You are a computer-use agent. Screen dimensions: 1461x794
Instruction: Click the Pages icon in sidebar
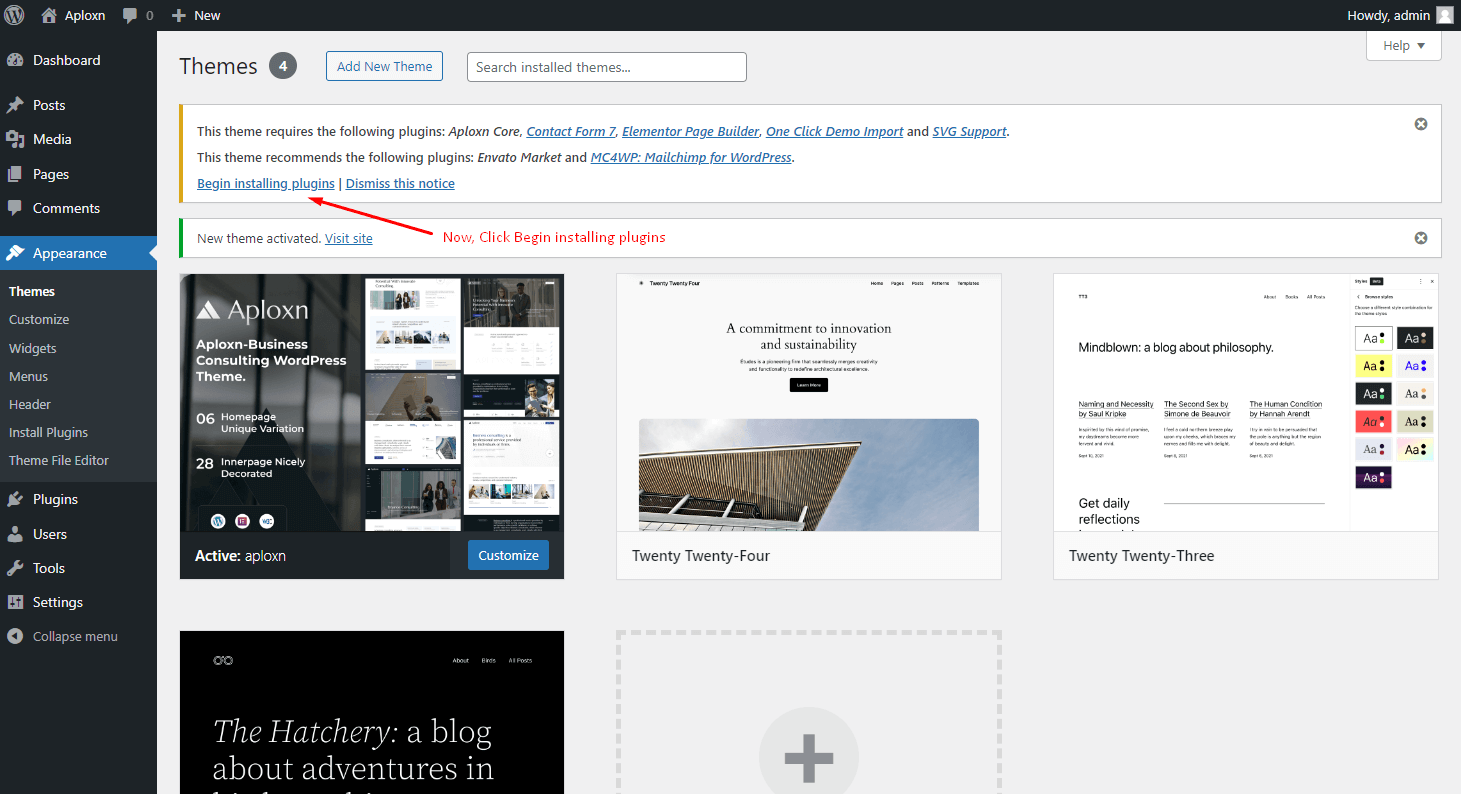15,174
